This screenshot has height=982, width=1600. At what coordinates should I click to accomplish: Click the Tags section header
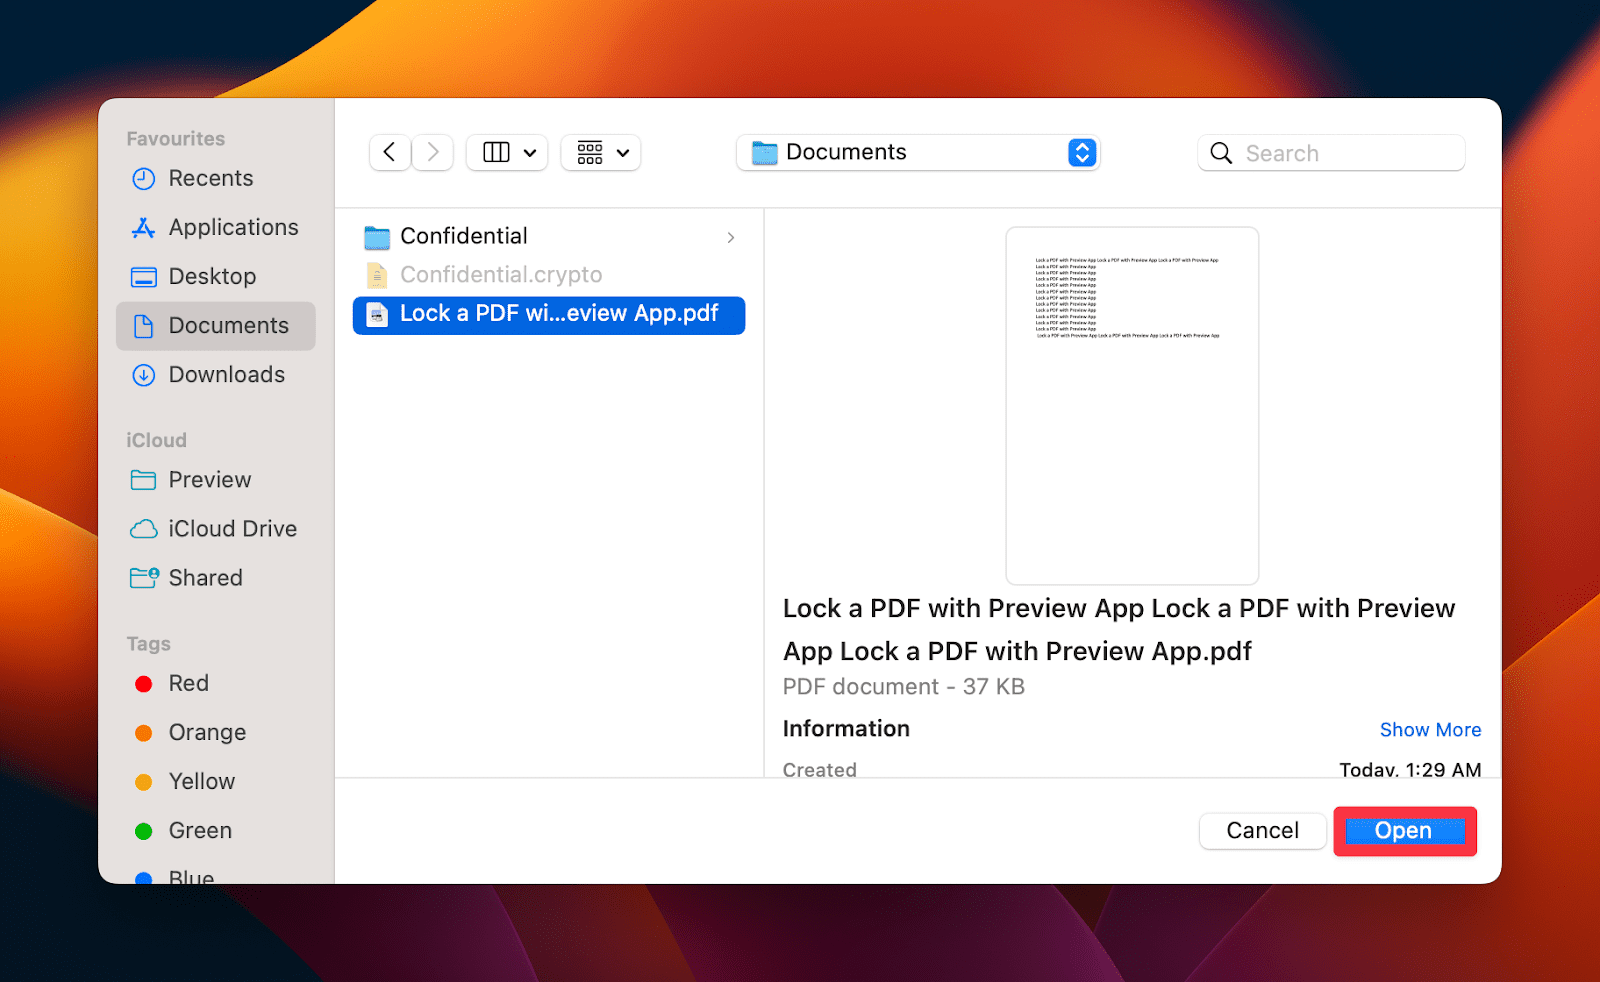click(148, 644)
